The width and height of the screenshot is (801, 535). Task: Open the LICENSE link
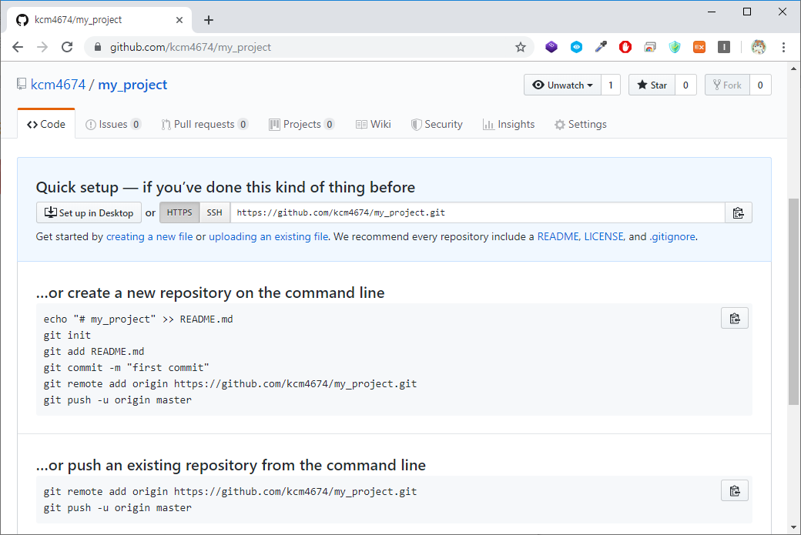pyautogui.click(x=604, y=237)
